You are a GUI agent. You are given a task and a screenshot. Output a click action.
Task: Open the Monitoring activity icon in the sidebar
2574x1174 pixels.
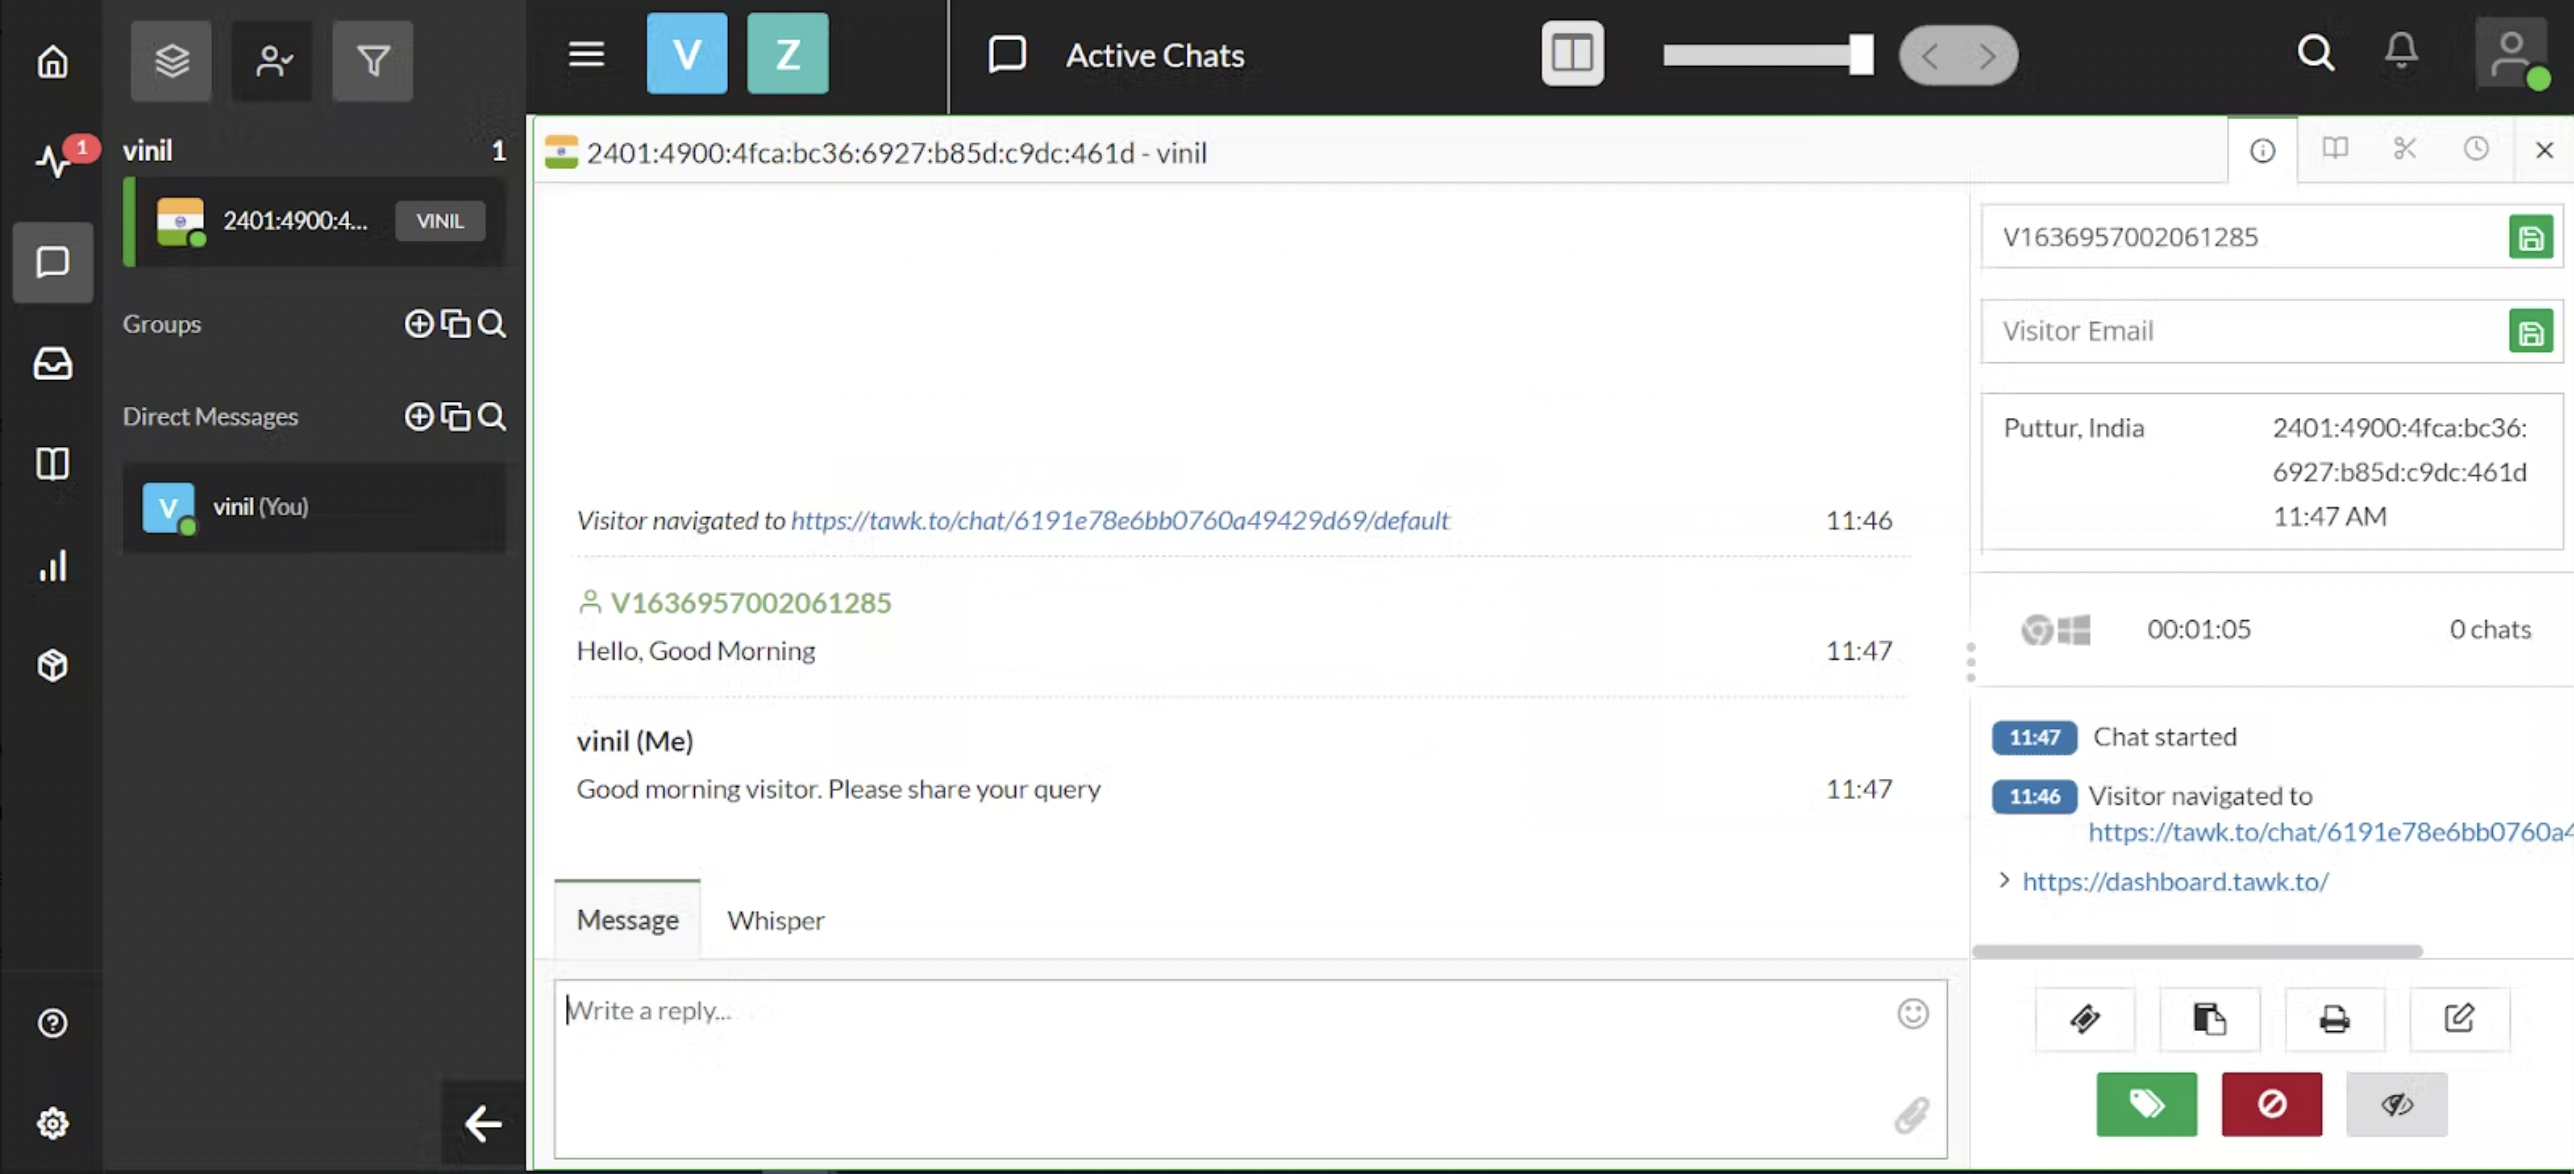pyautogui.click(x=53, y=160)
